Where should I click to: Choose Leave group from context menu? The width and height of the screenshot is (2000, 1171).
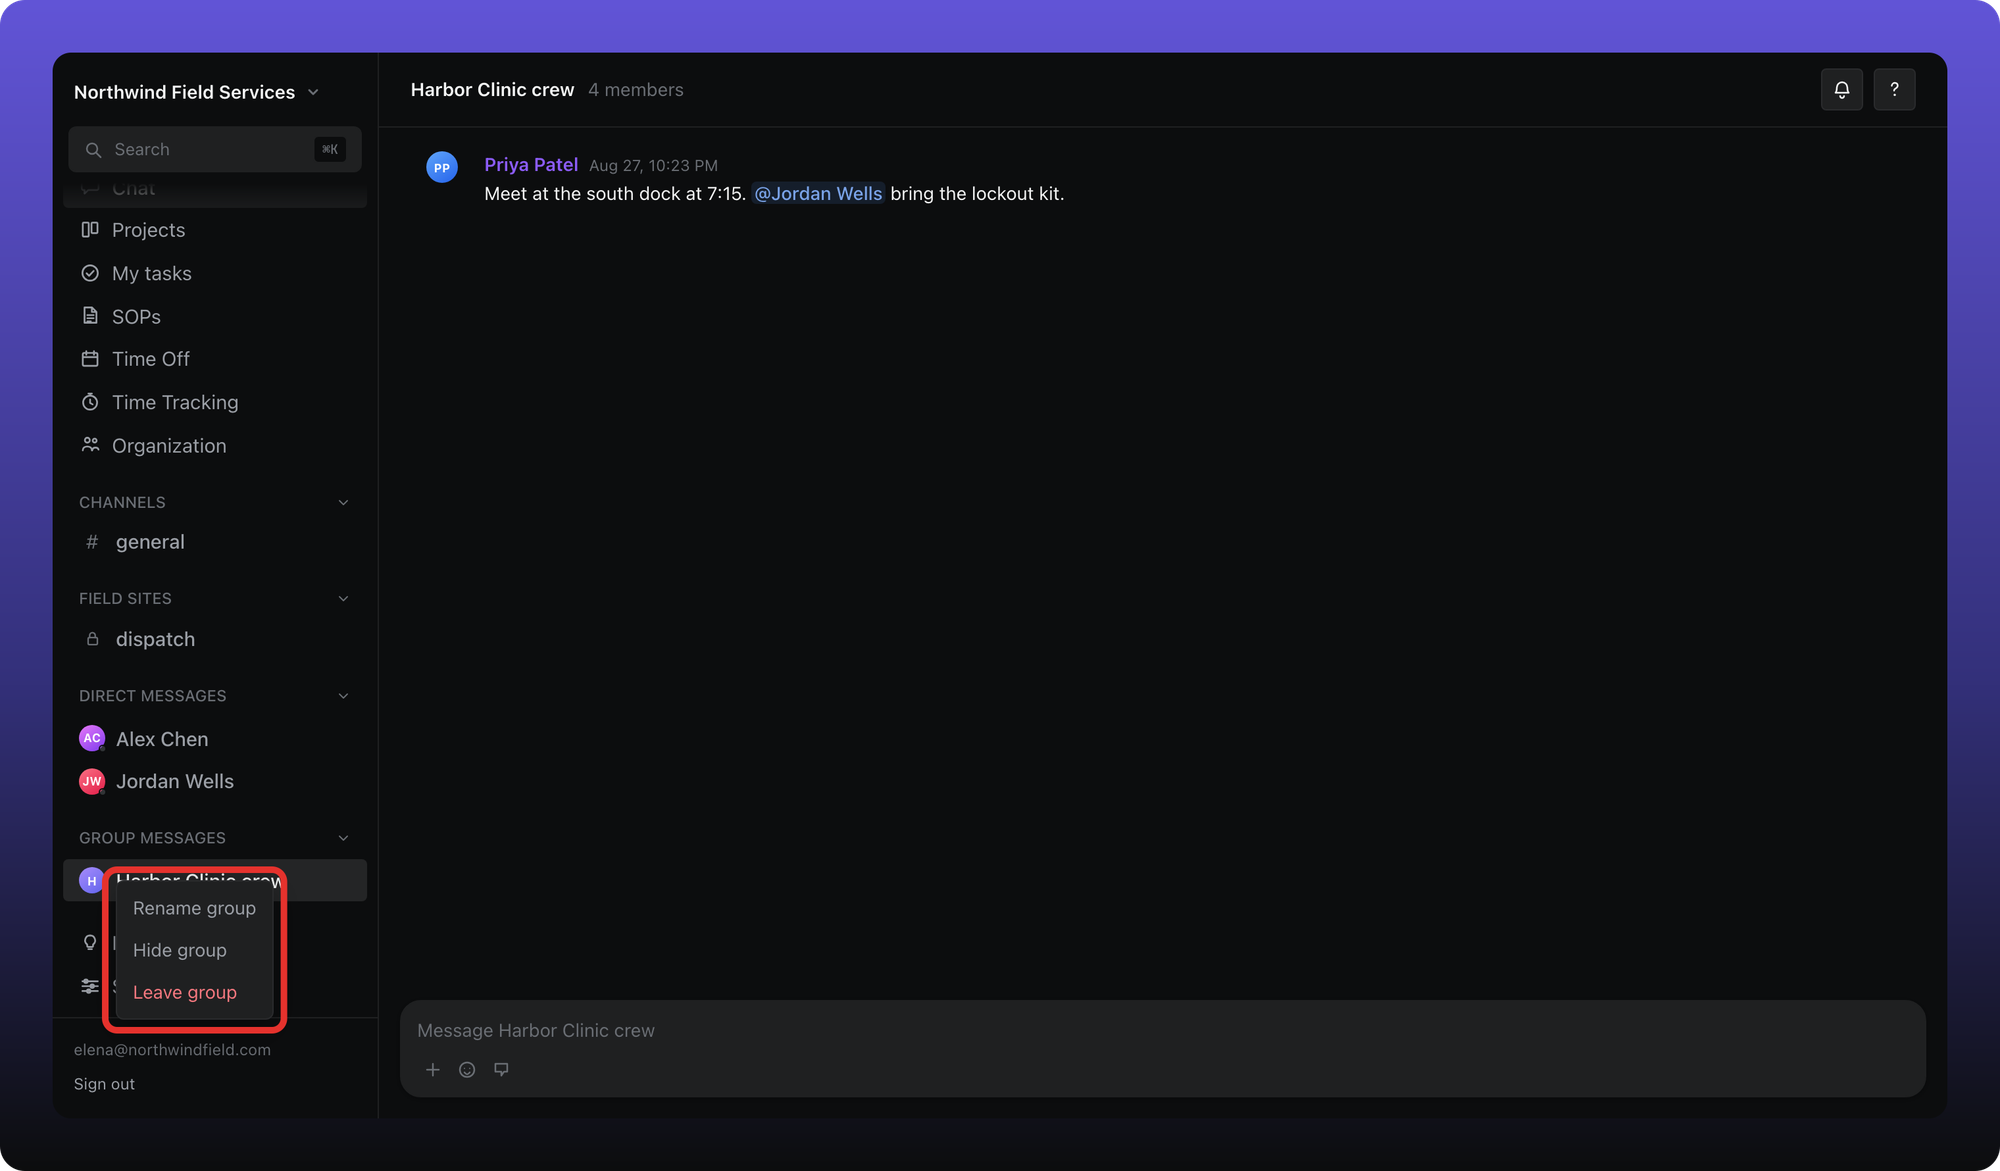[x=194, y=992]
